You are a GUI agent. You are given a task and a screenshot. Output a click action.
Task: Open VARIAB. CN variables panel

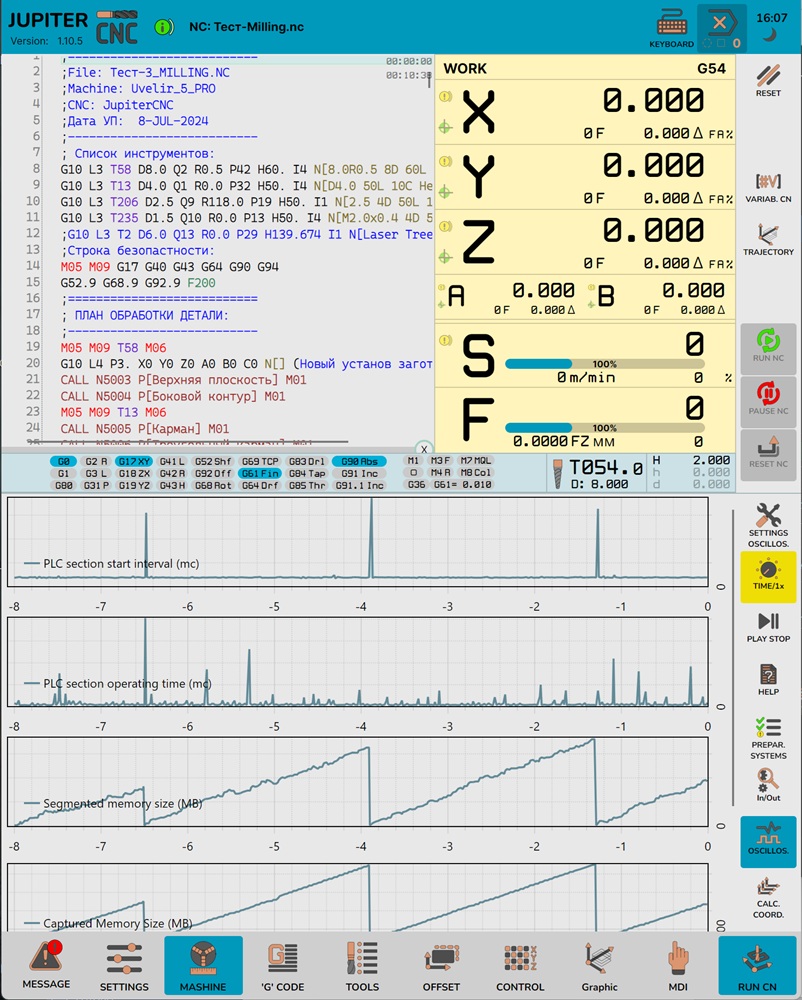768,187
